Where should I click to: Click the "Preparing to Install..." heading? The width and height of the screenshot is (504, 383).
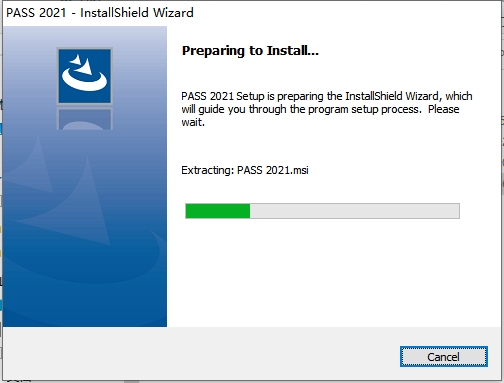[x=250, y=51]
